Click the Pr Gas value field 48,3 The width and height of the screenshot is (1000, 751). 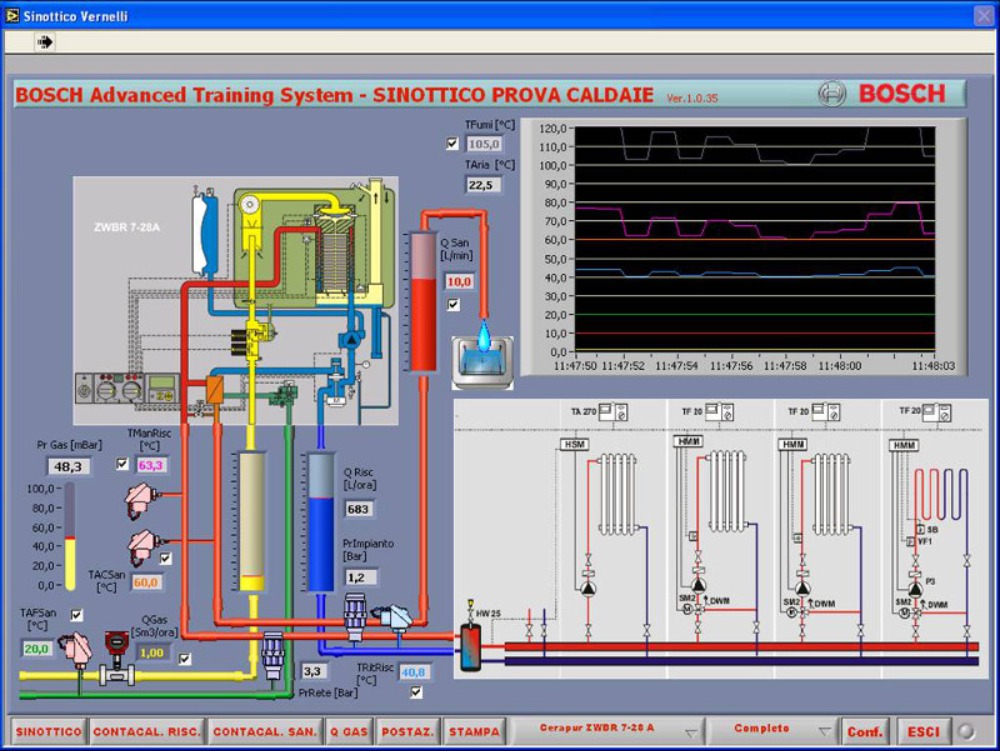pyautogui.click(x=68, y=467)
